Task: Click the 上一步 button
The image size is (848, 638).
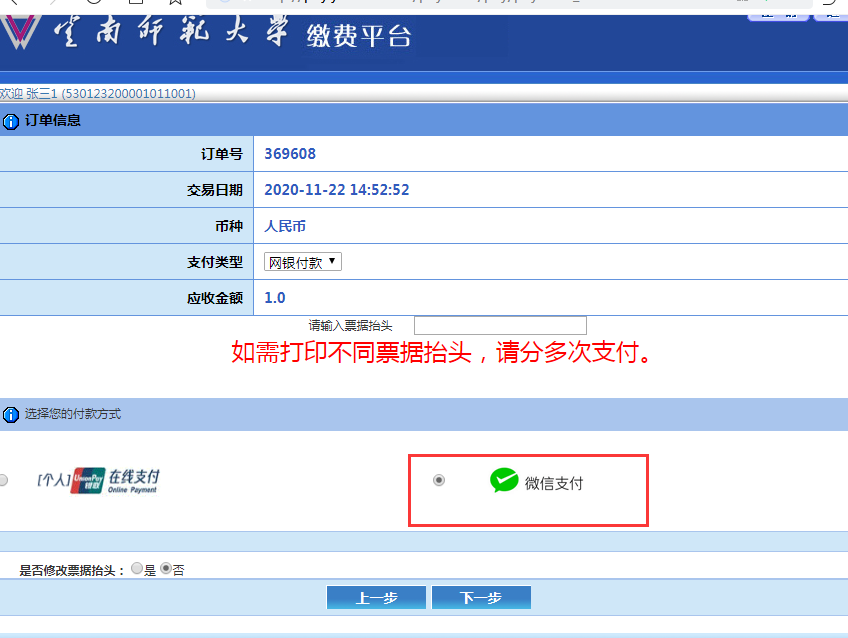Action: pos(376,597)
